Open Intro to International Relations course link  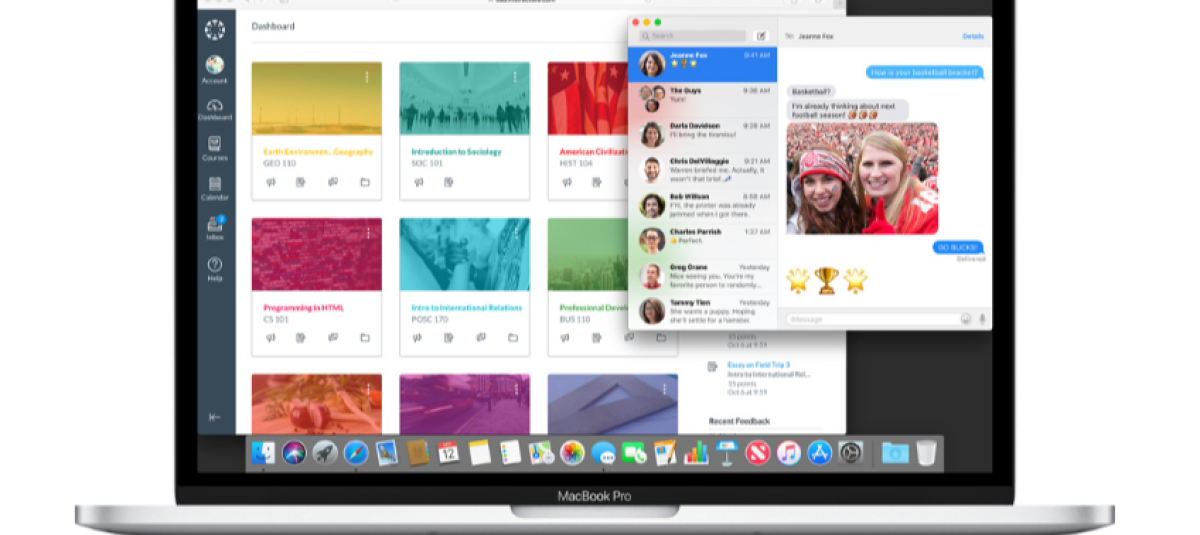[x=466, y=308]
